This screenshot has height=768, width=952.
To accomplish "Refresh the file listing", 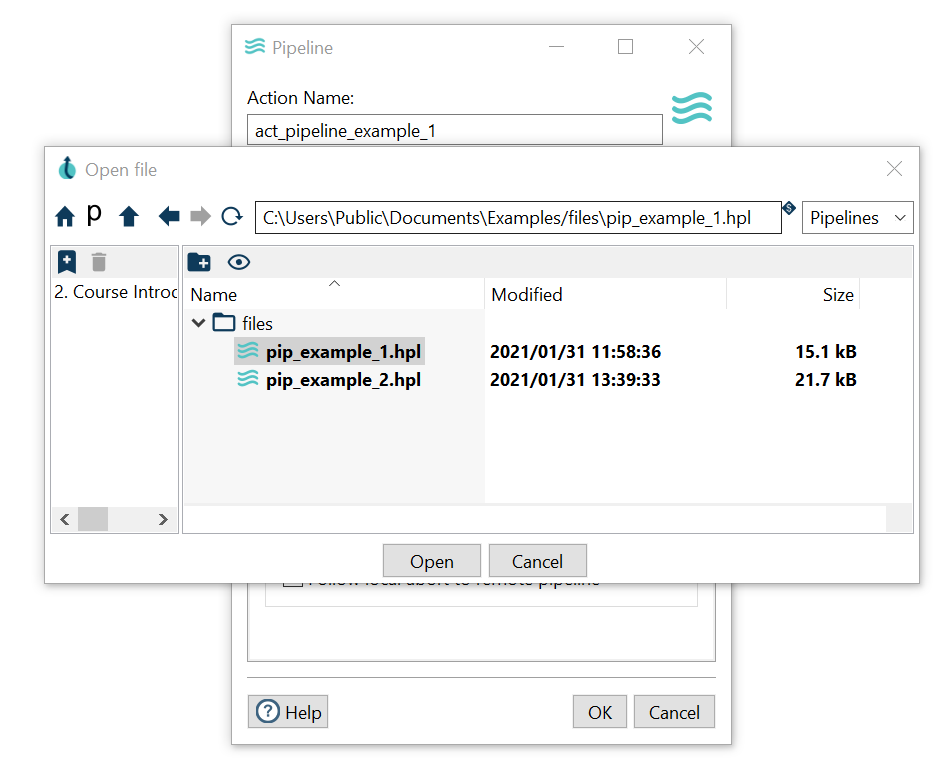I will click(x=232, y=216).
